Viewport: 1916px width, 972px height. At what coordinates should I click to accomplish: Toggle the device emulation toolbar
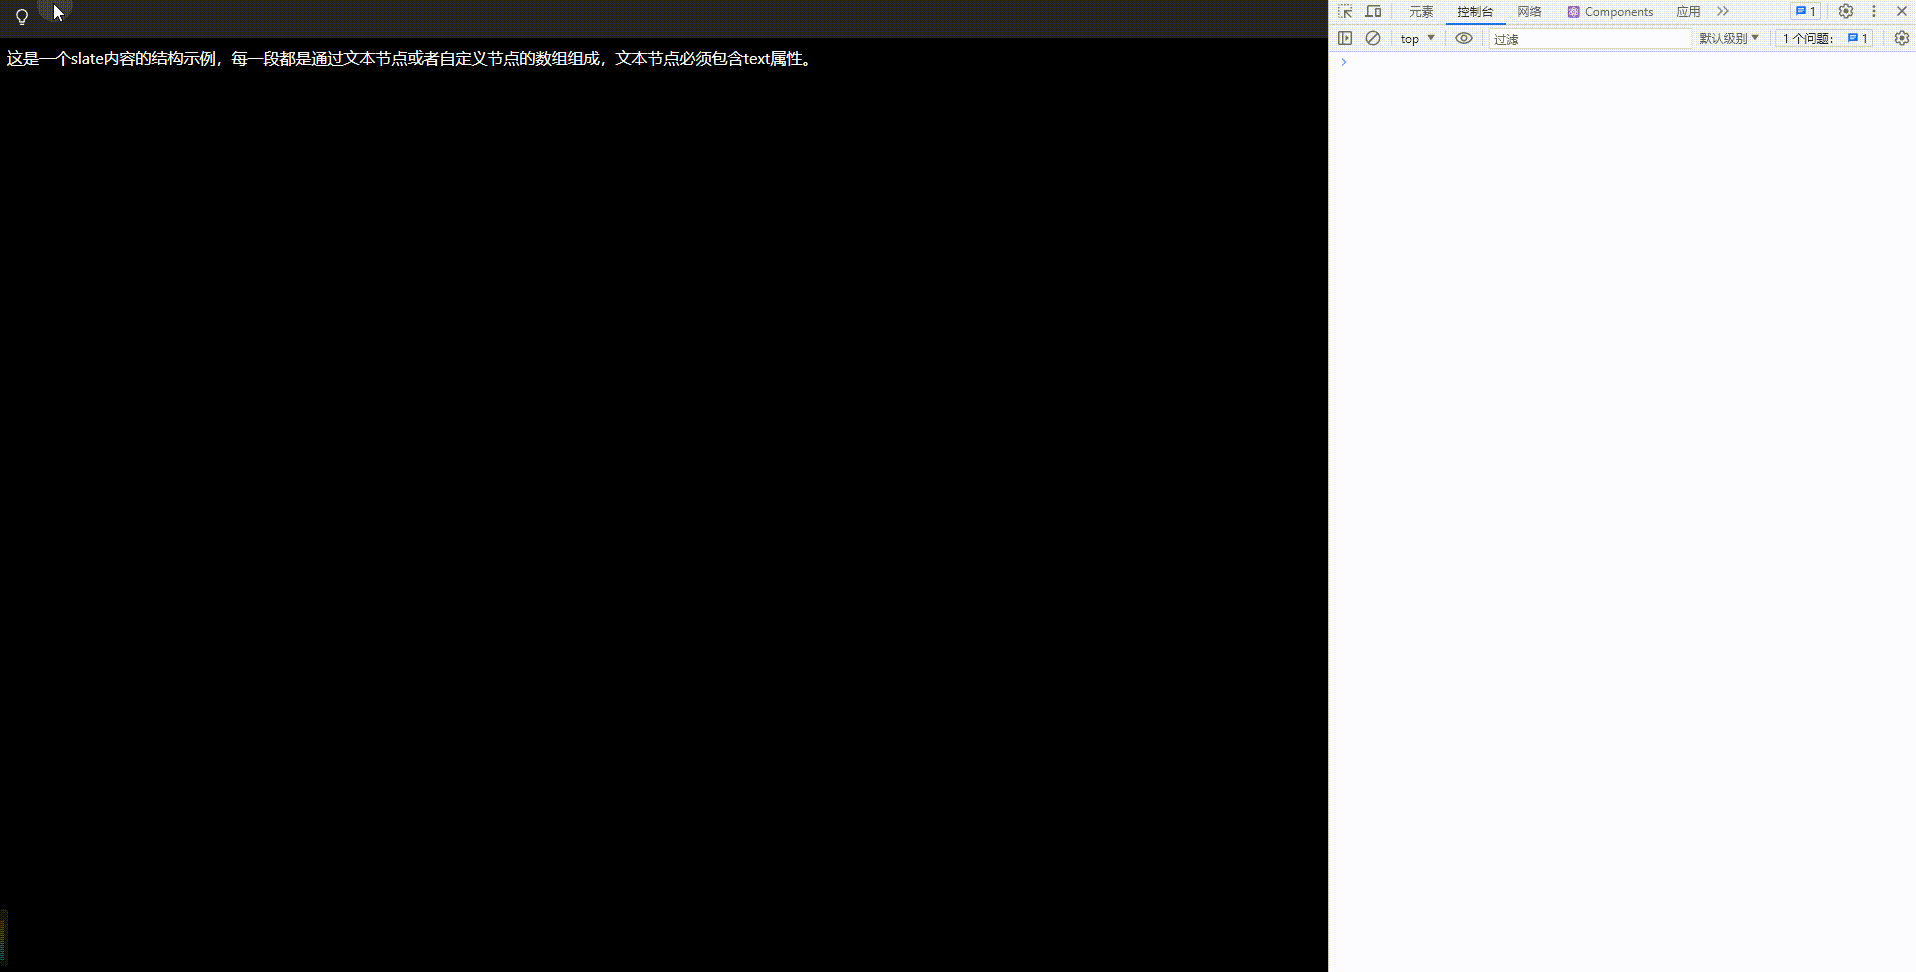point(1373,11)
